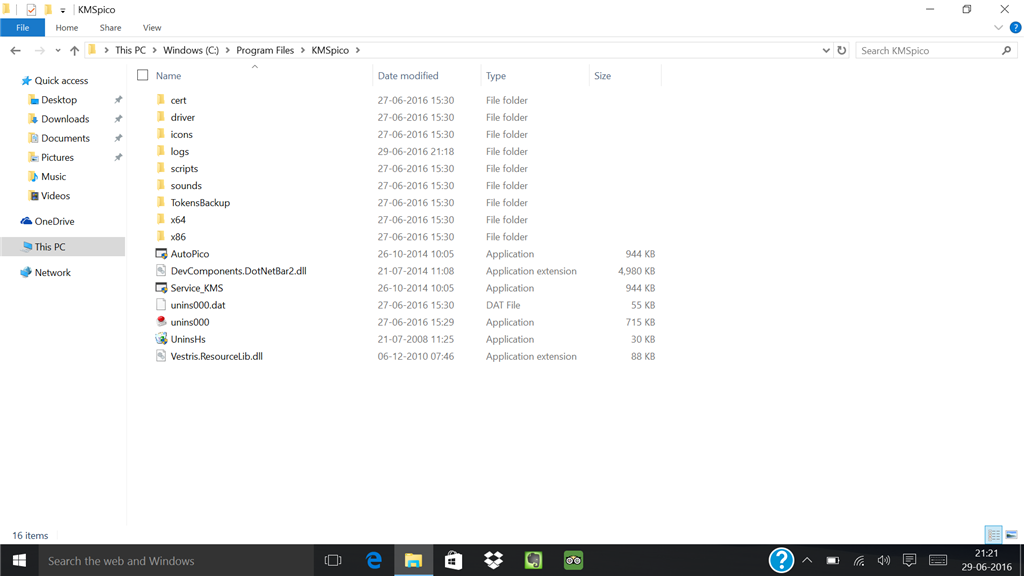Open Task View on the taskbar
The height and width of the screenshot is (576, 1024).
[x=333, y=560]
